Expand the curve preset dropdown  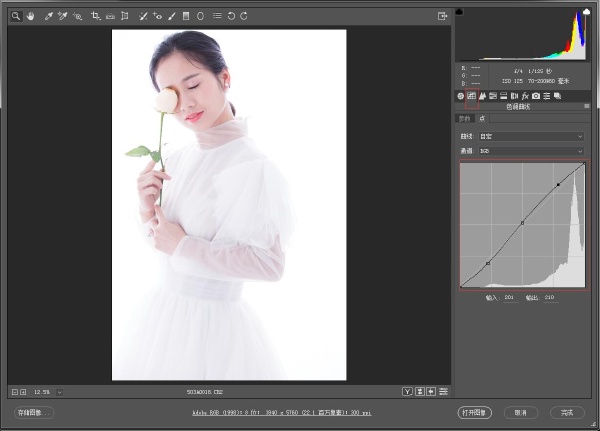click(532, 136)
